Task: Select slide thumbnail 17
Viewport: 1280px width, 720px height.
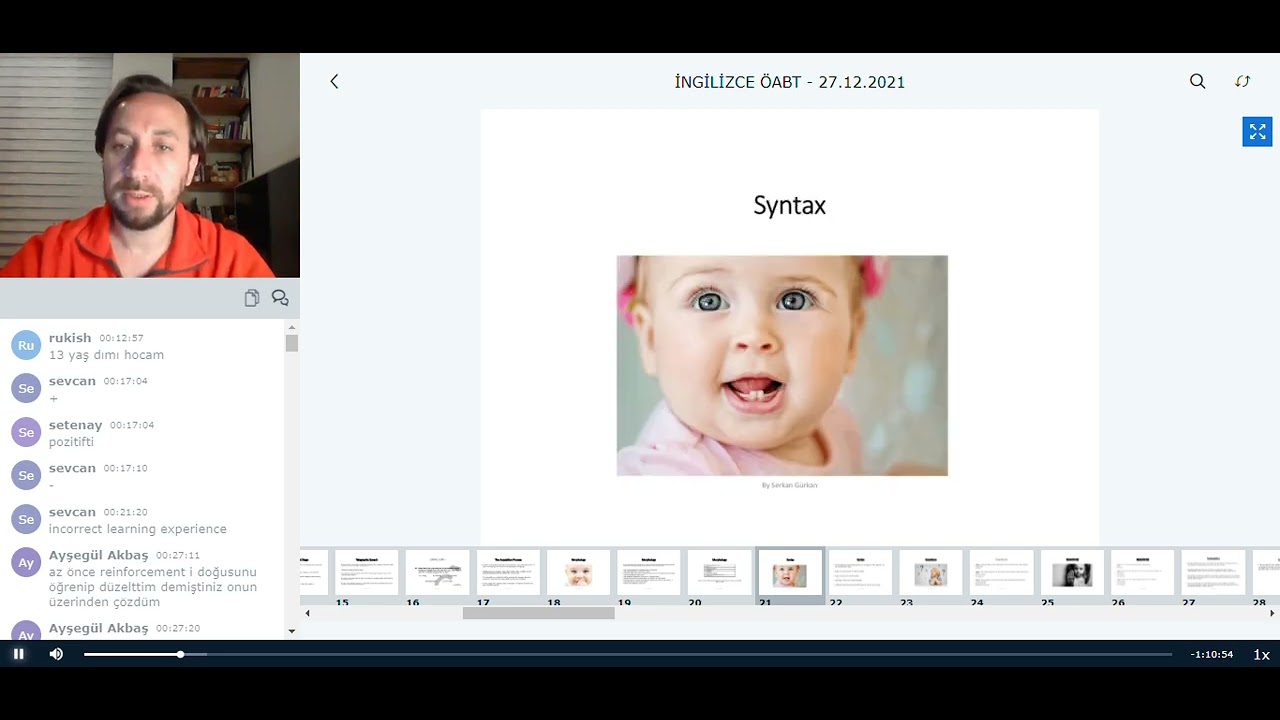Action: point(508,572)
